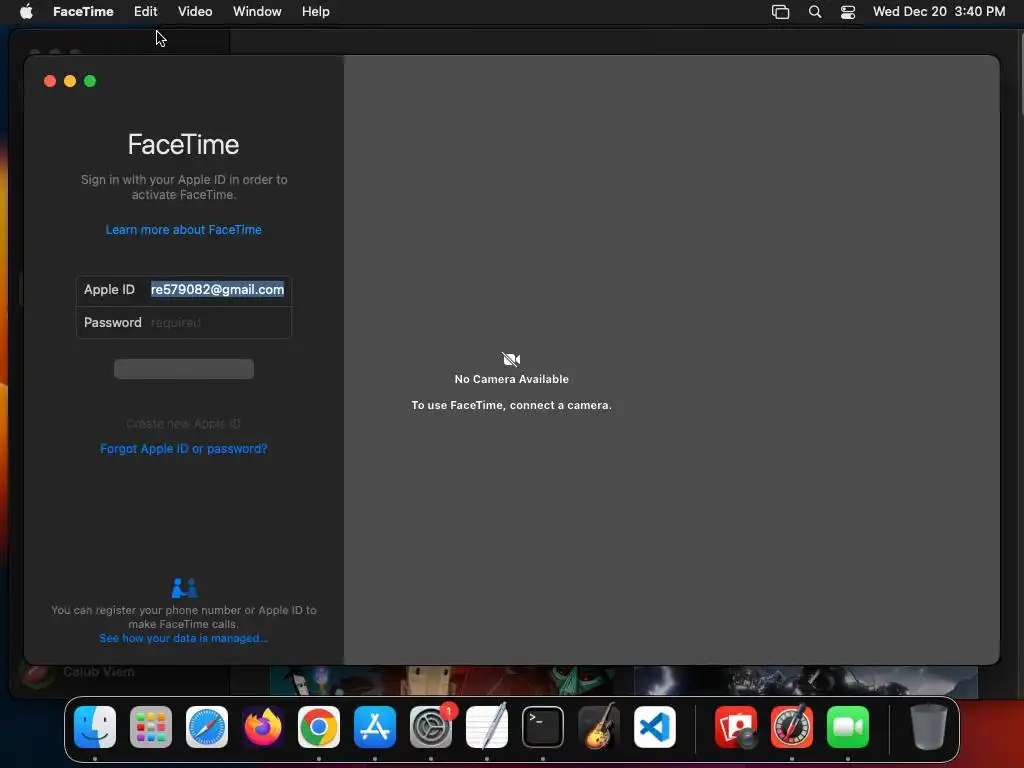Show date and time Wed Dec 20
The width and height of the screenshot is (1024, 768).
tap(938, 12)
